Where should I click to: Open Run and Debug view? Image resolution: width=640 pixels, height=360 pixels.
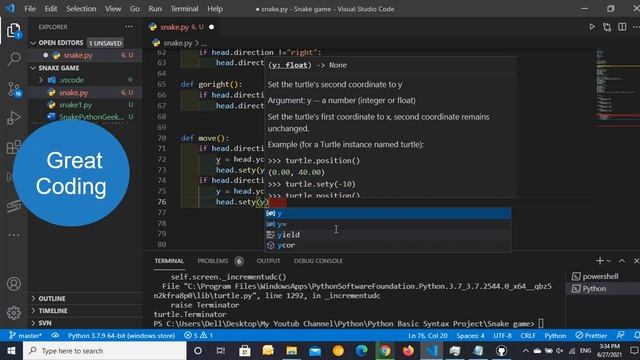[14, 118]
